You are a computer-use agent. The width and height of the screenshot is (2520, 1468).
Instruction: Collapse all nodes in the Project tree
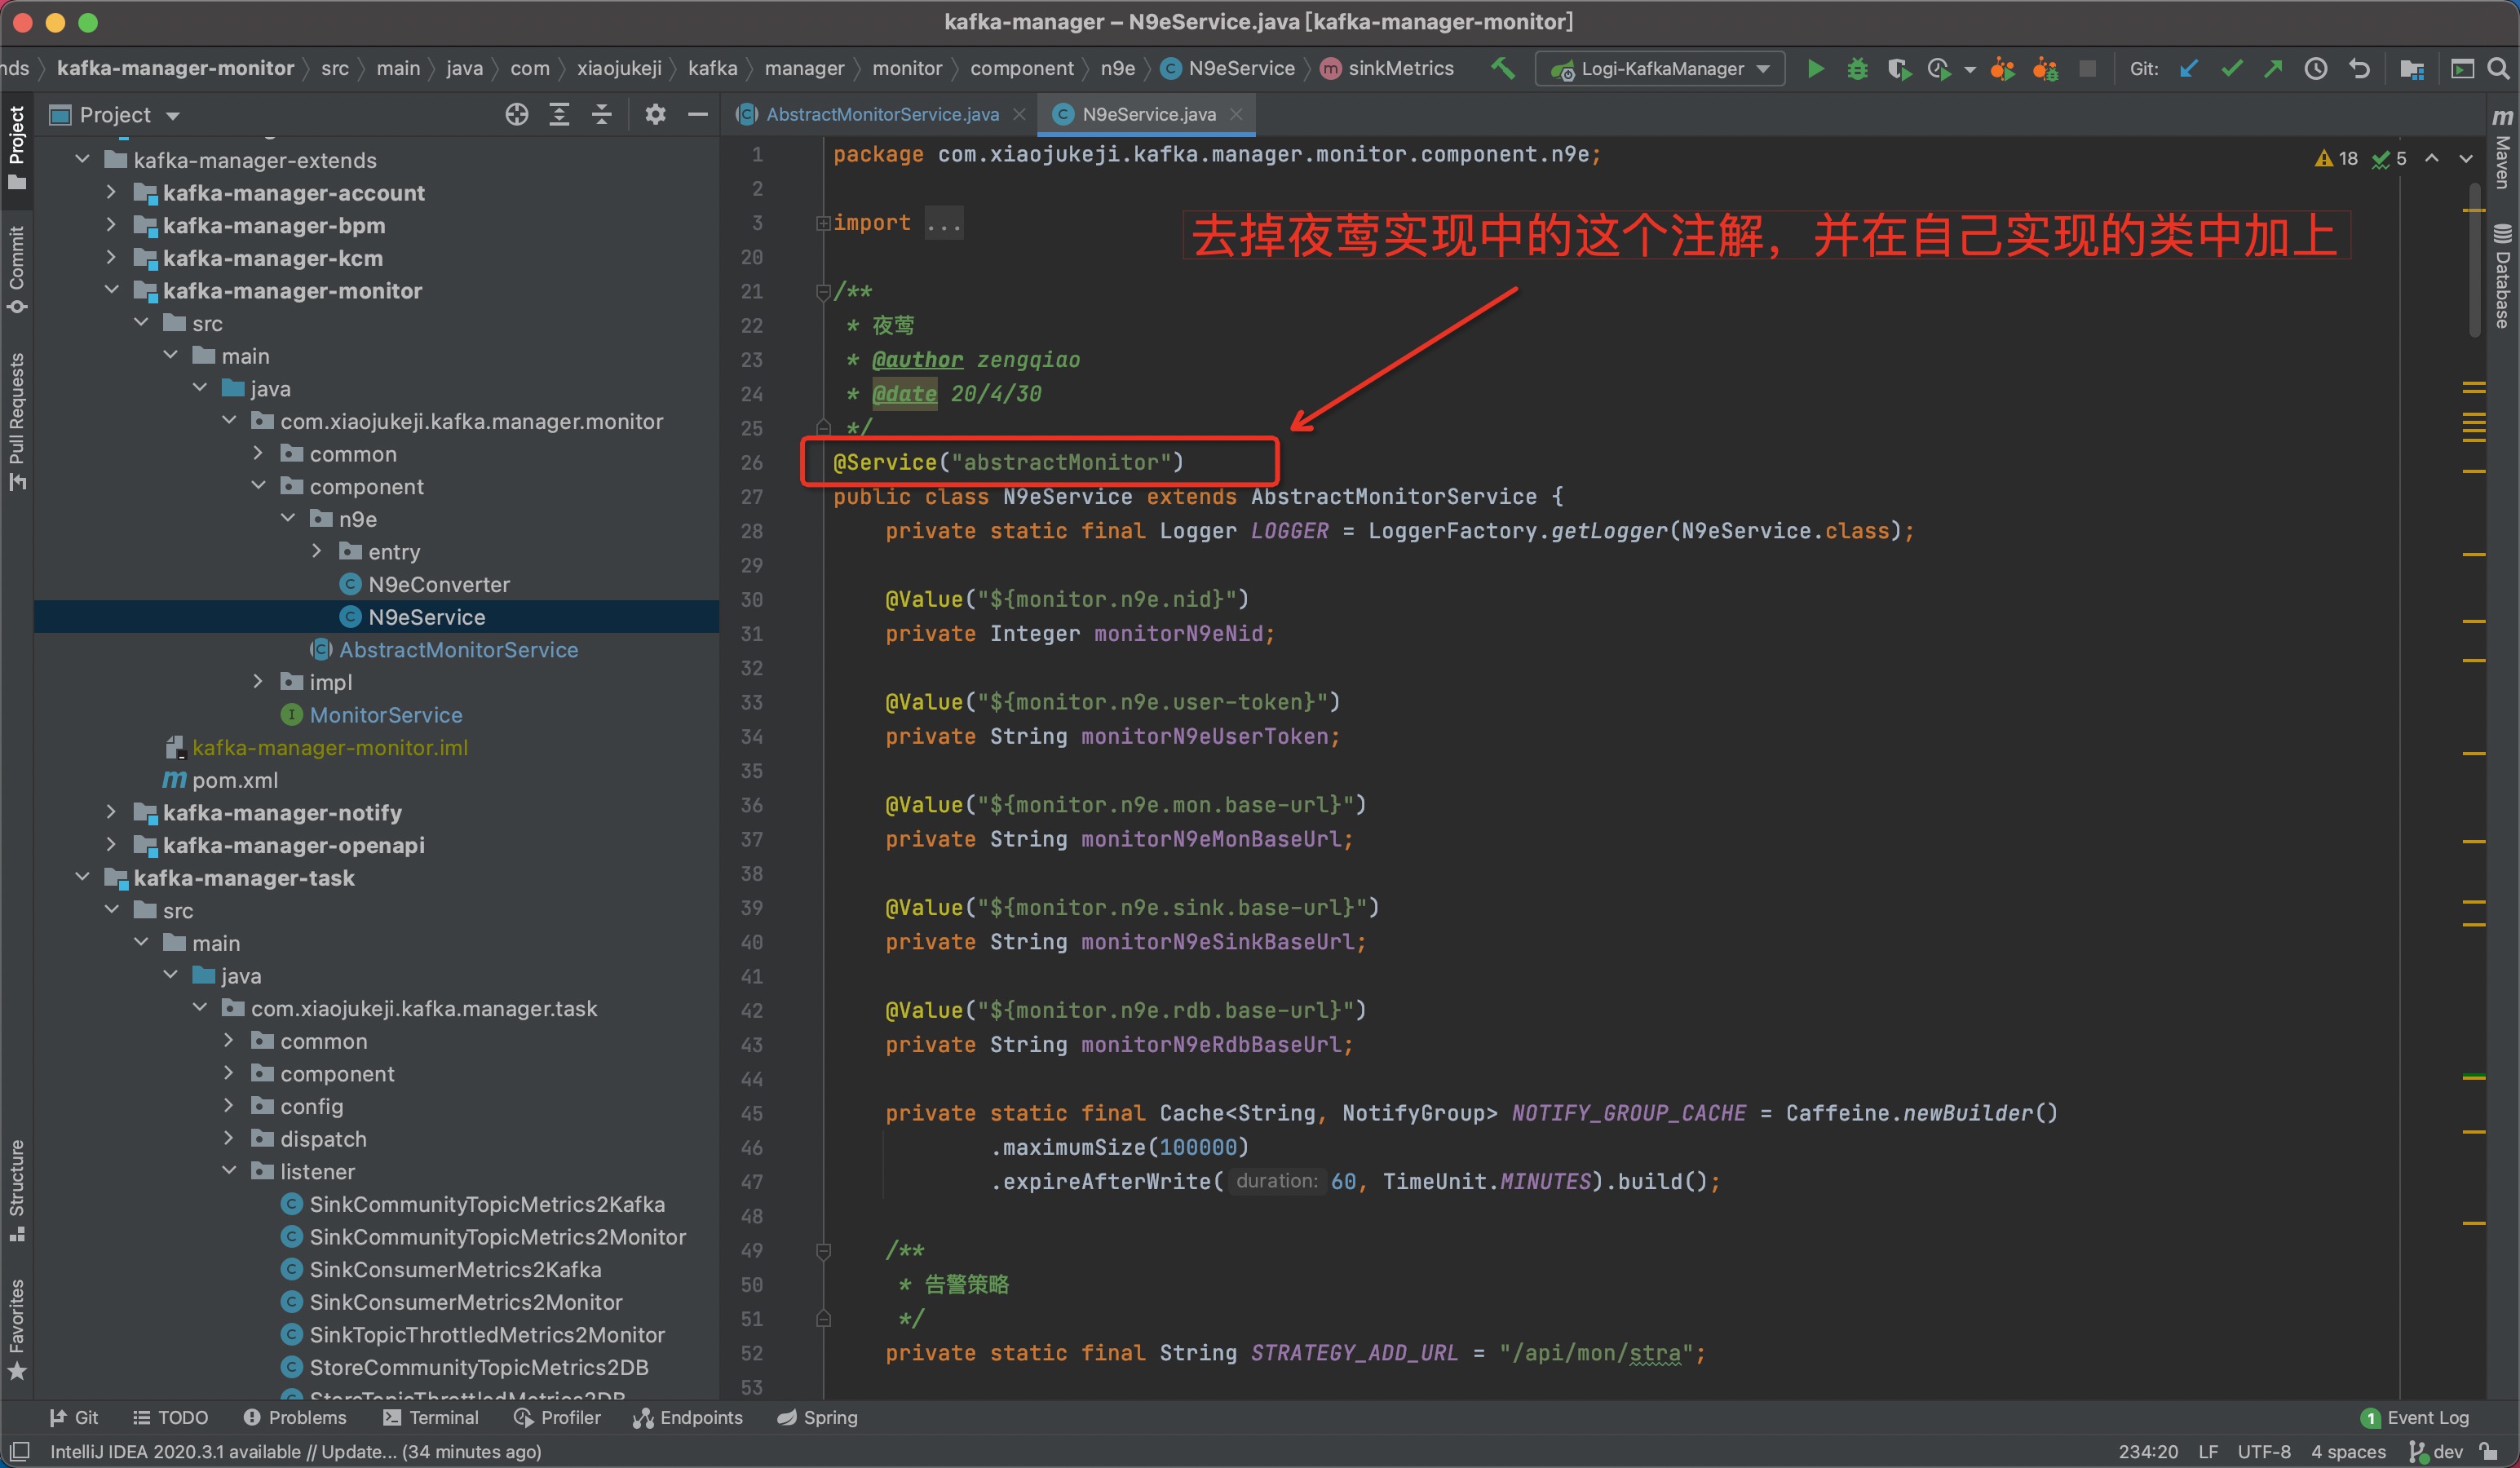pyautogui.click(x=601, y=113)
